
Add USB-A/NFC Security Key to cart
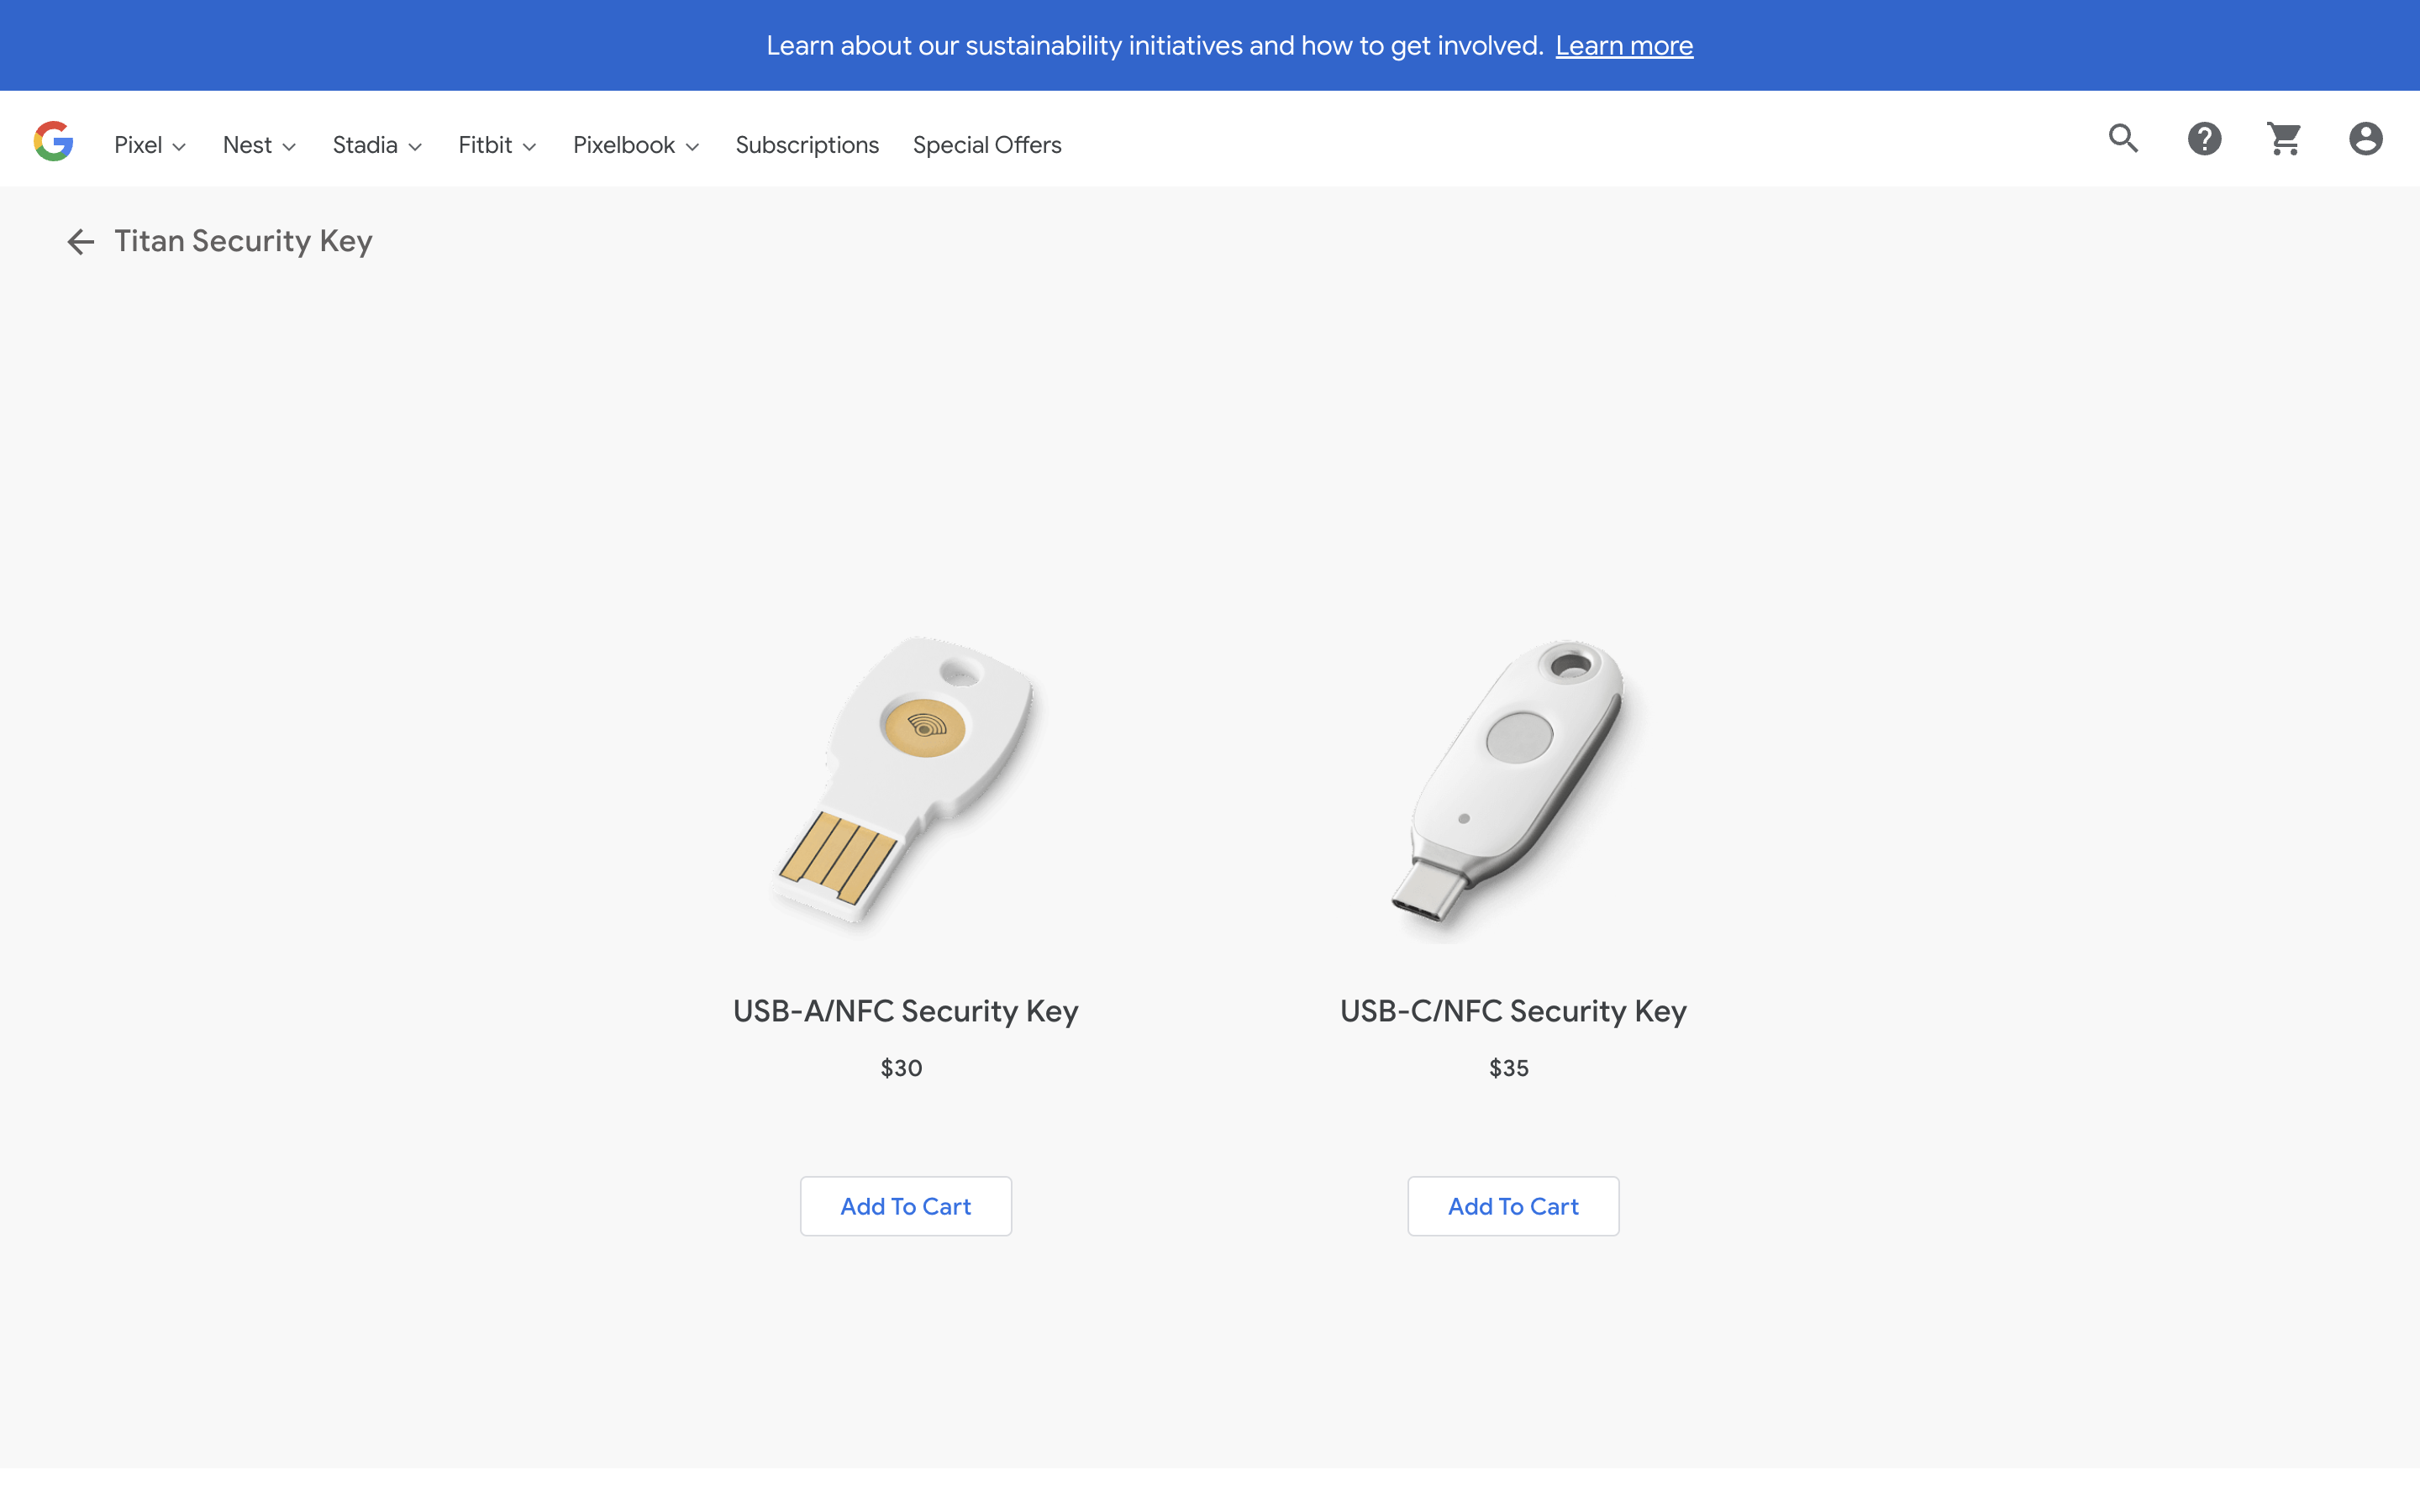(x=905, y=1206)
